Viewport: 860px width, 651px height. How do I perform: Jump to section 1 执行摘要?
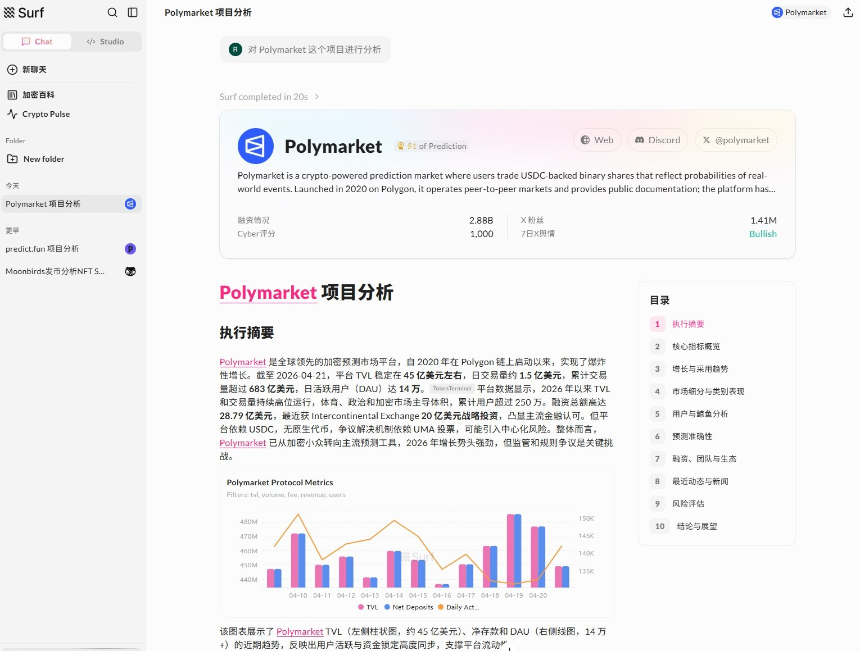point(677,324)
